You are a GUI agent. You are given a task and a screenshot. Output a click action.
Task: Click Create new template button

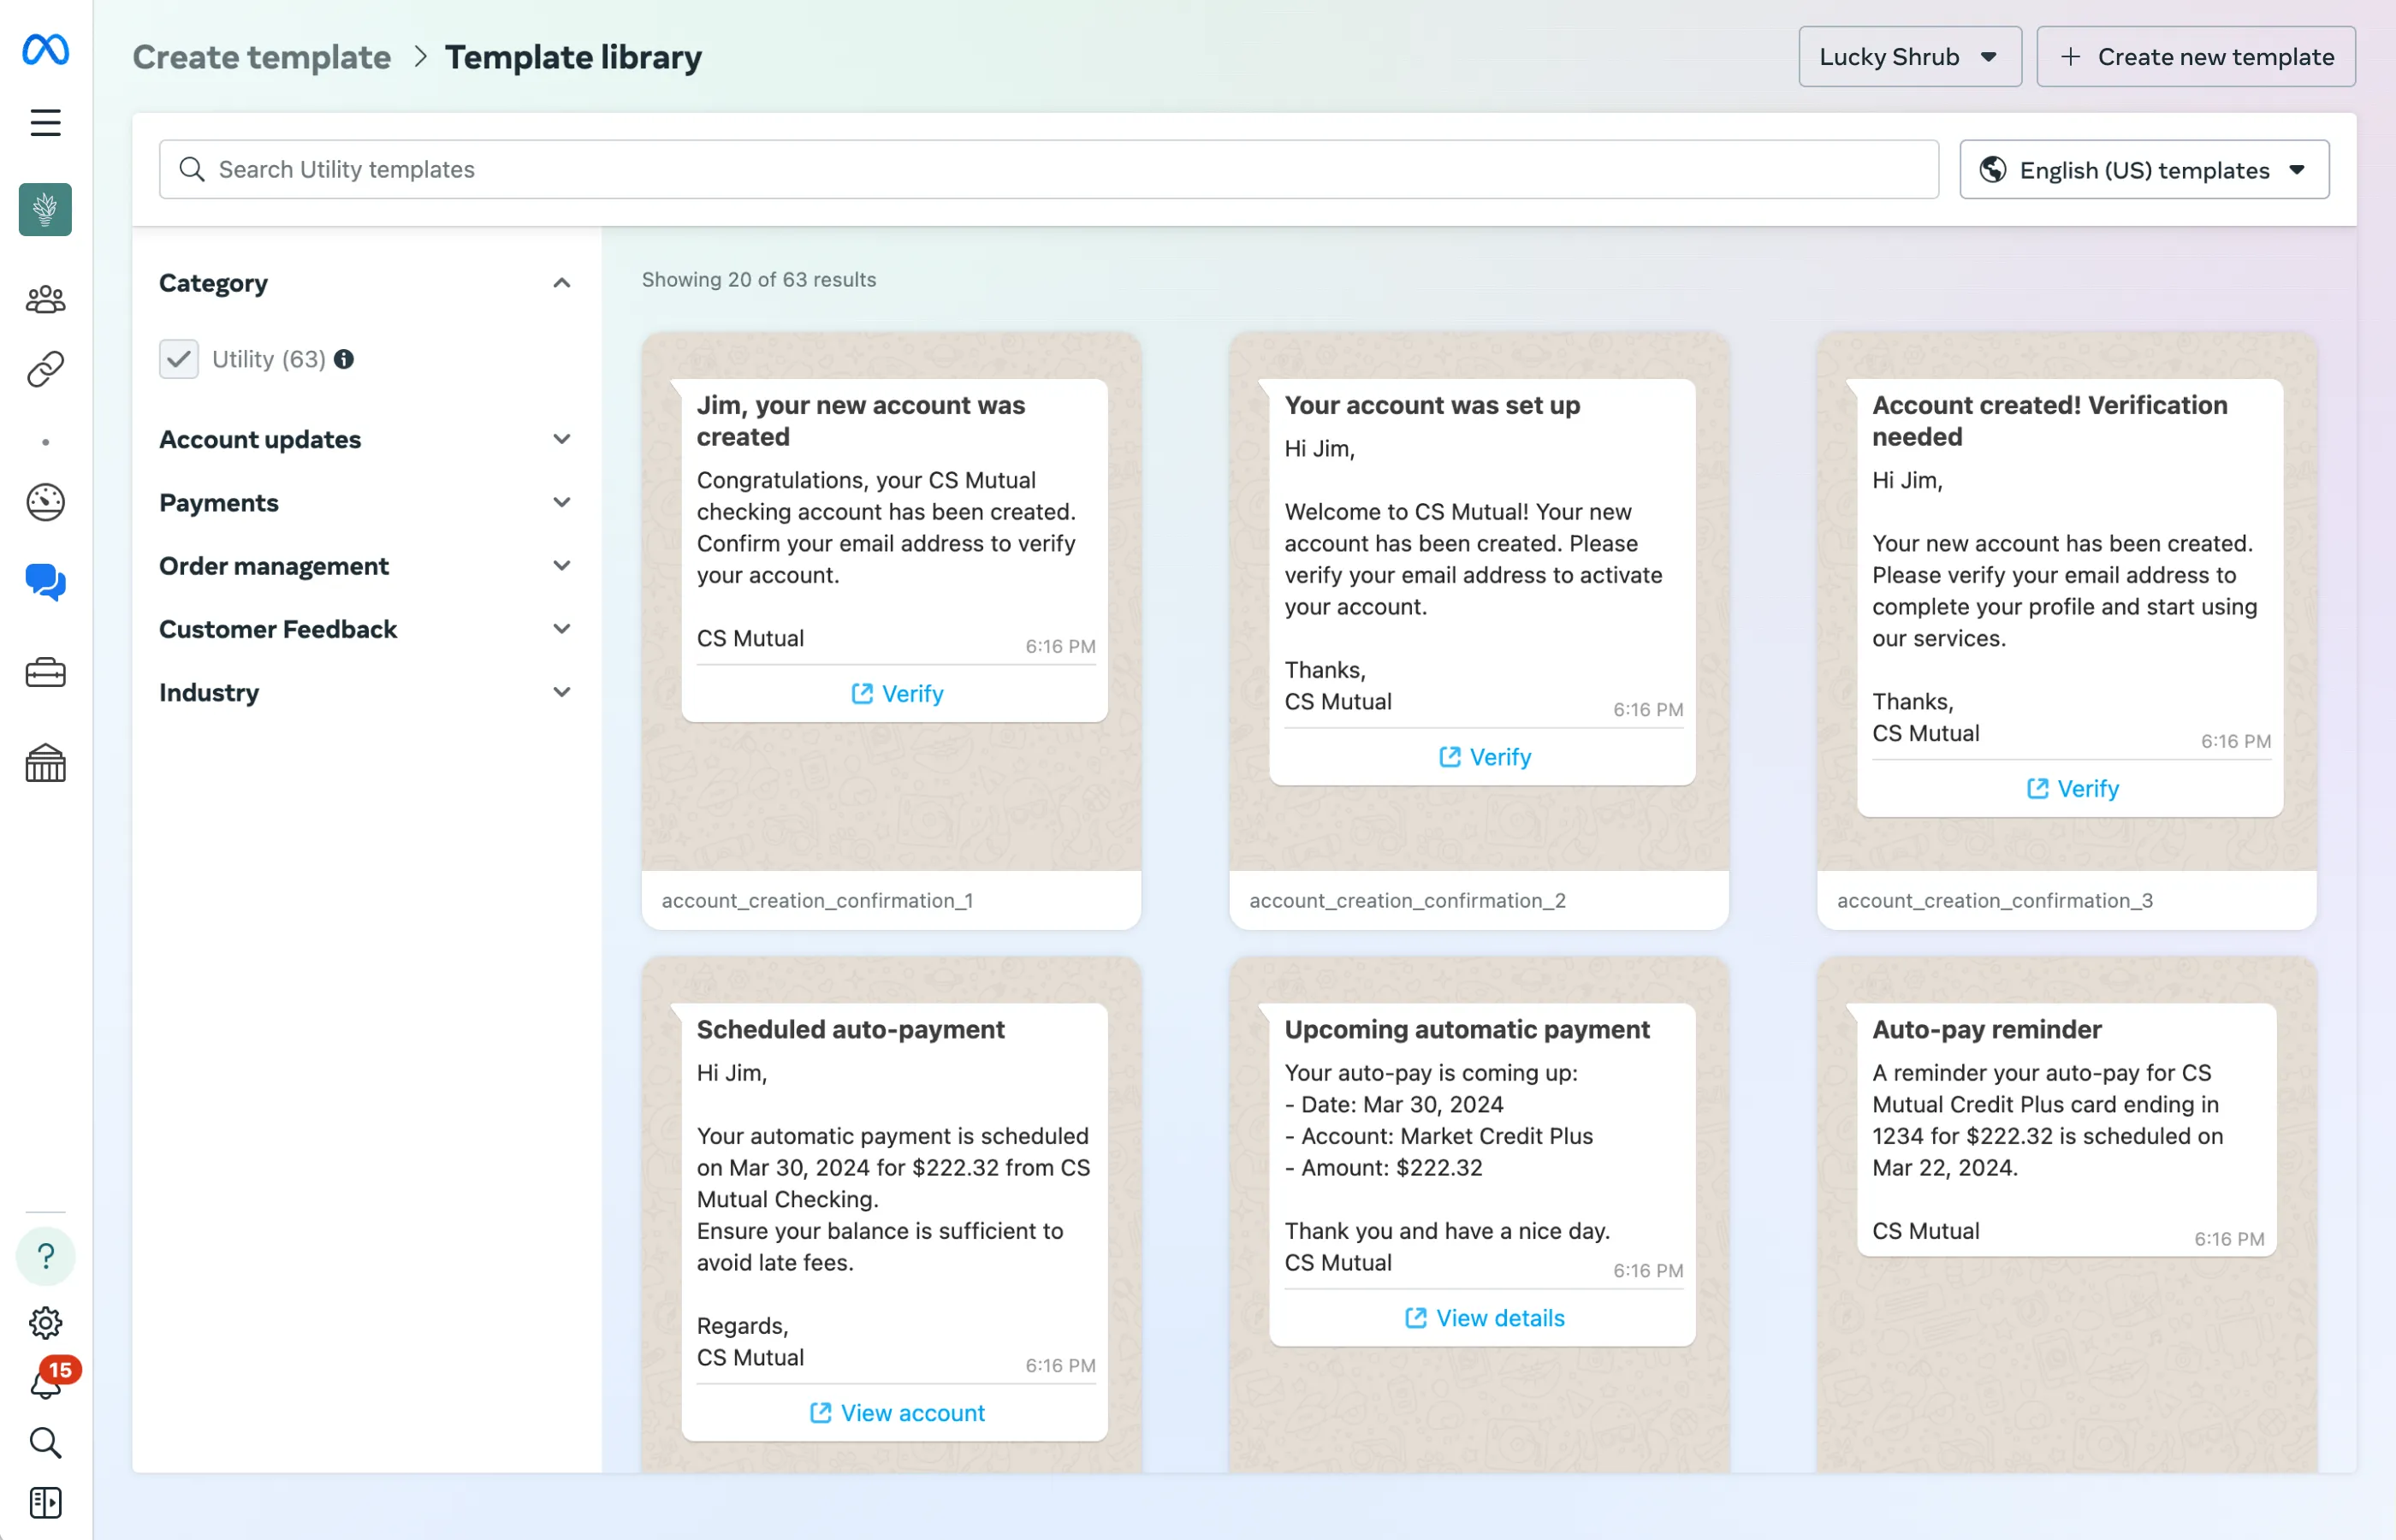point(2195,57)
